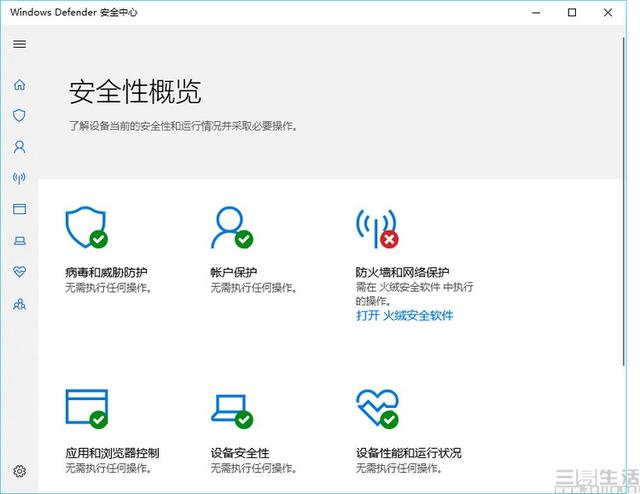Open 设备安全性 heading
The width and height of the screenshot is (640, 494).
point(240,453)
